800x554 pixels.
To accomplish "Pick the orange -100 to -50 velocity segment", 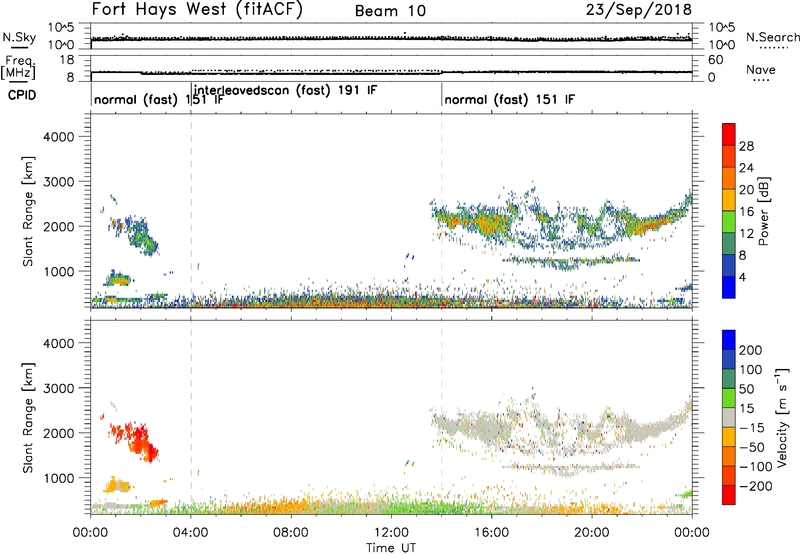I will pos(729,456).
